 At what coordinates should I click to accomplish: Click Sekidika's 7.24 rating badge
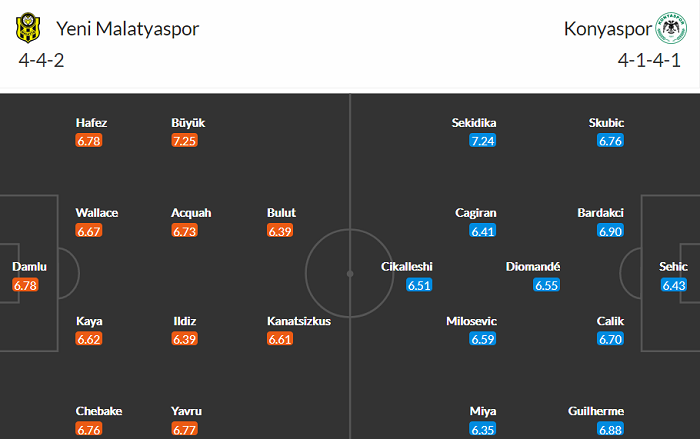pyautogui.click(x=483, y=142)
